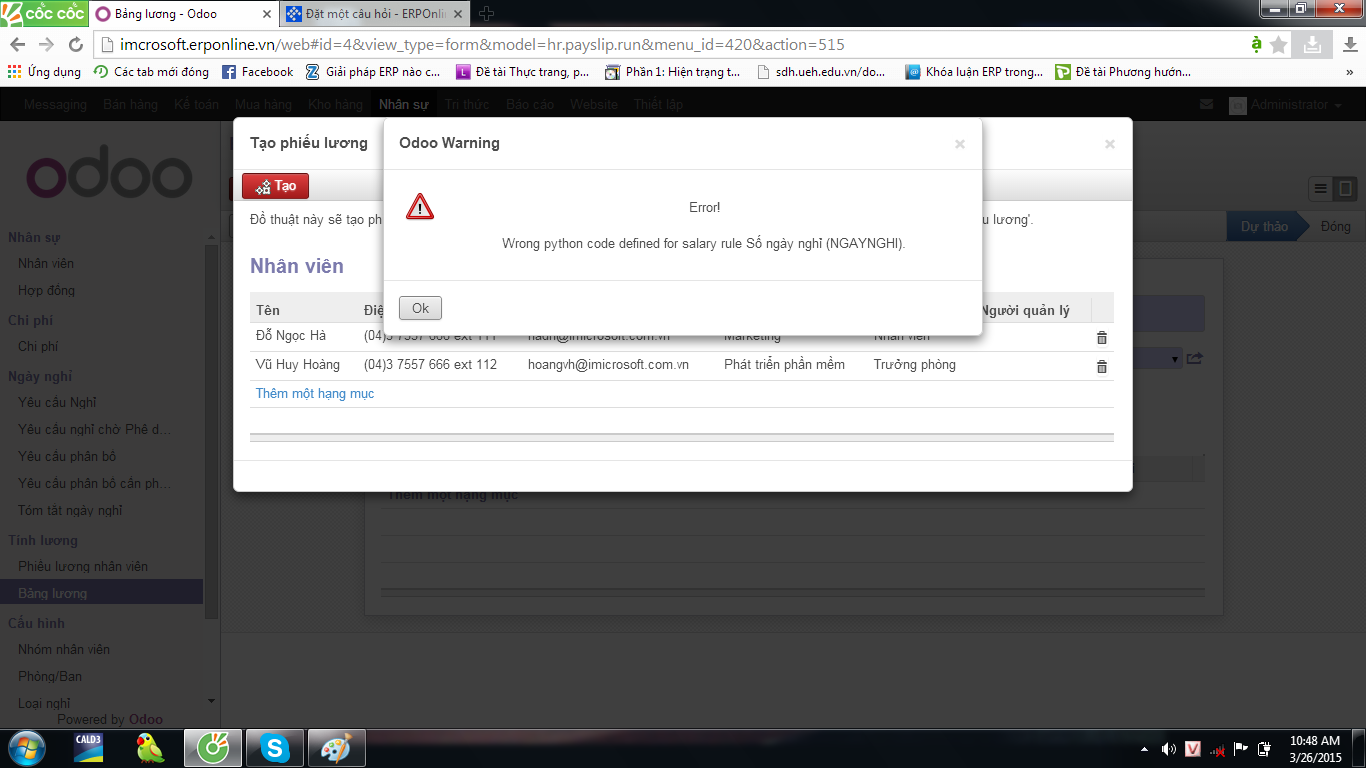Open Yêu cầu Nghỉ in the sidebar
This screenshot has height=768, width=1366.
click(57, 402)
